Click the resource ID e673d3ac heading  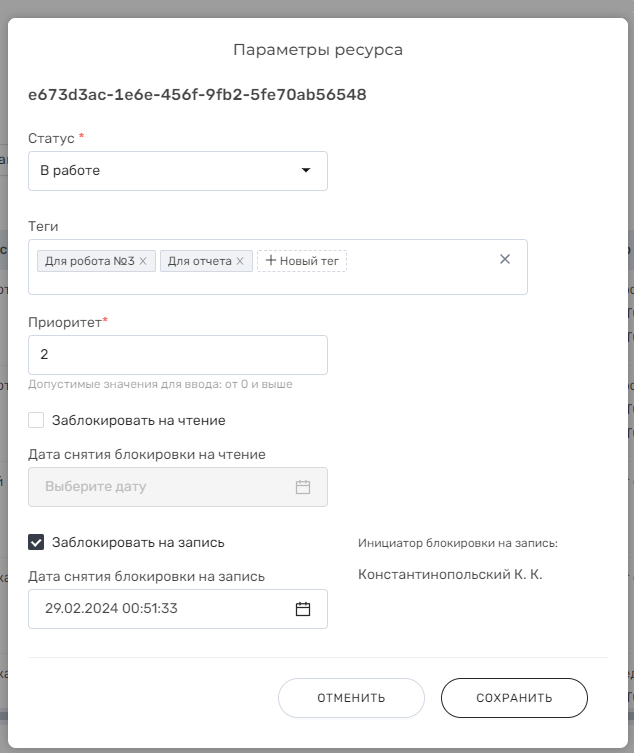(197, 95)
